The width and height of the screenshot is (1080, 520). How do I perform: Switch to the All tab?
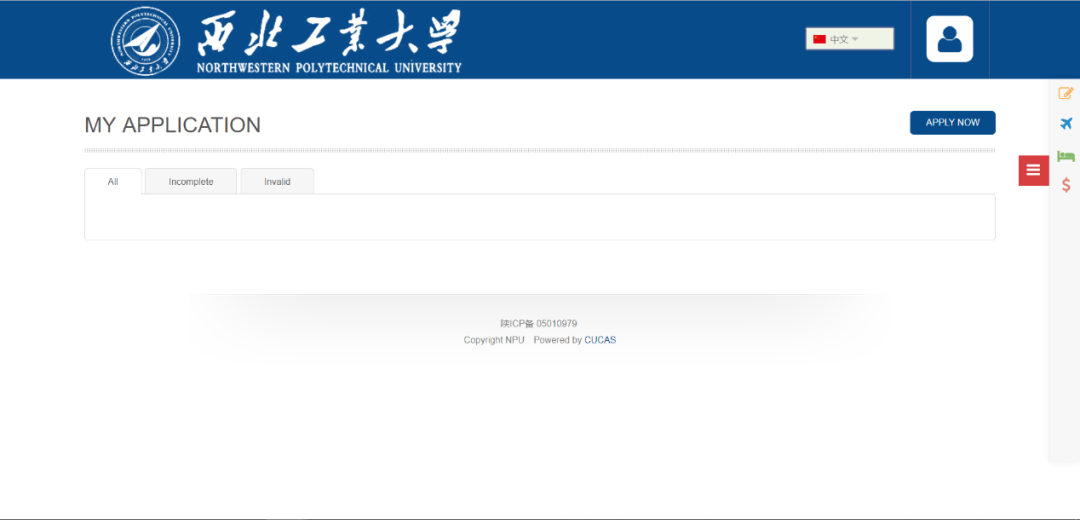[x=113, y=182]
